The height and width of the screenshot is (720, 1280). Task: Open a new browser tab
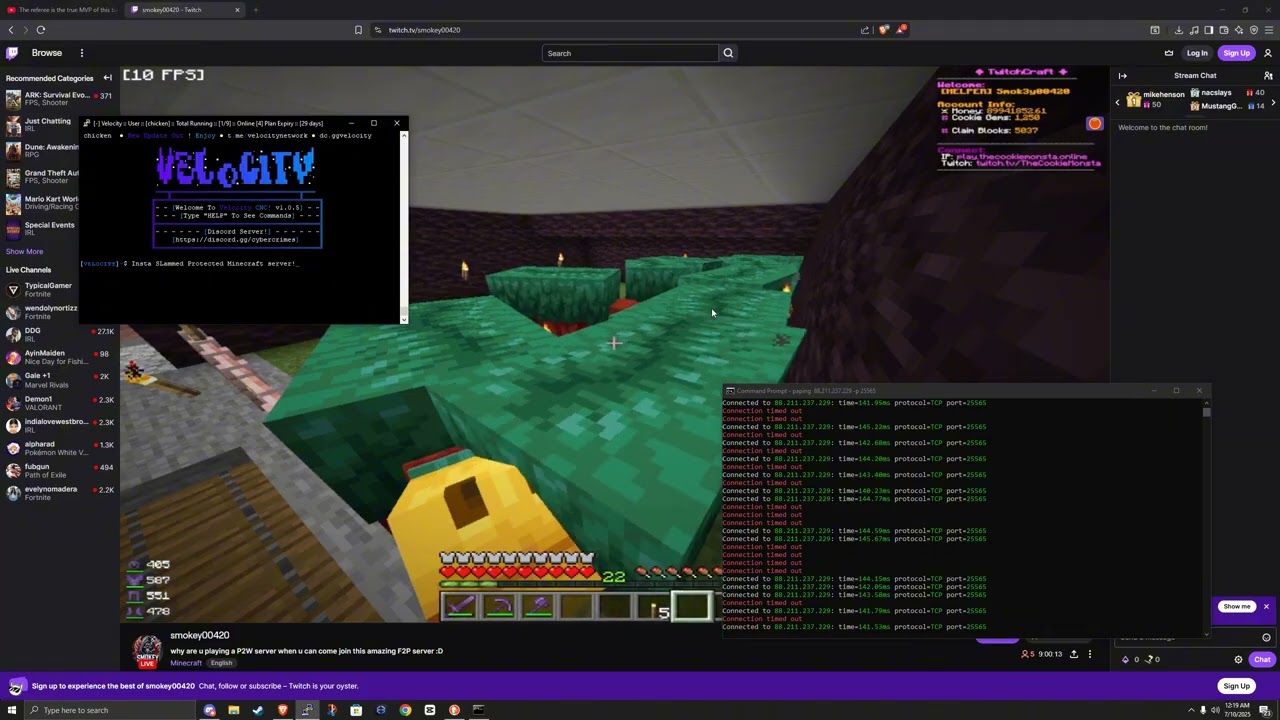click(x=256, y=10)
